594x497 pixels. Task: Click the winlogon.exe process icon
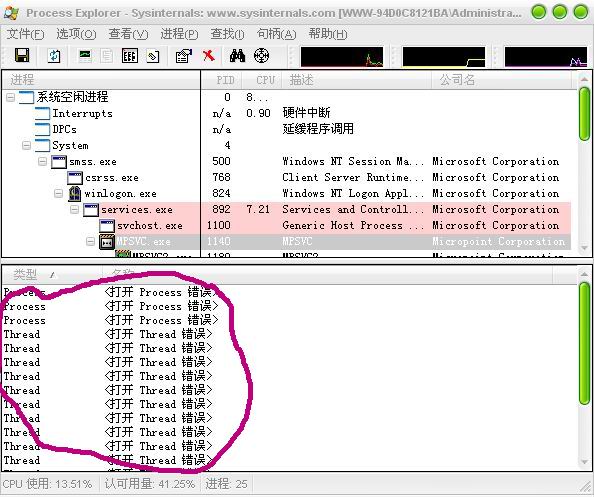click(75, 194)
